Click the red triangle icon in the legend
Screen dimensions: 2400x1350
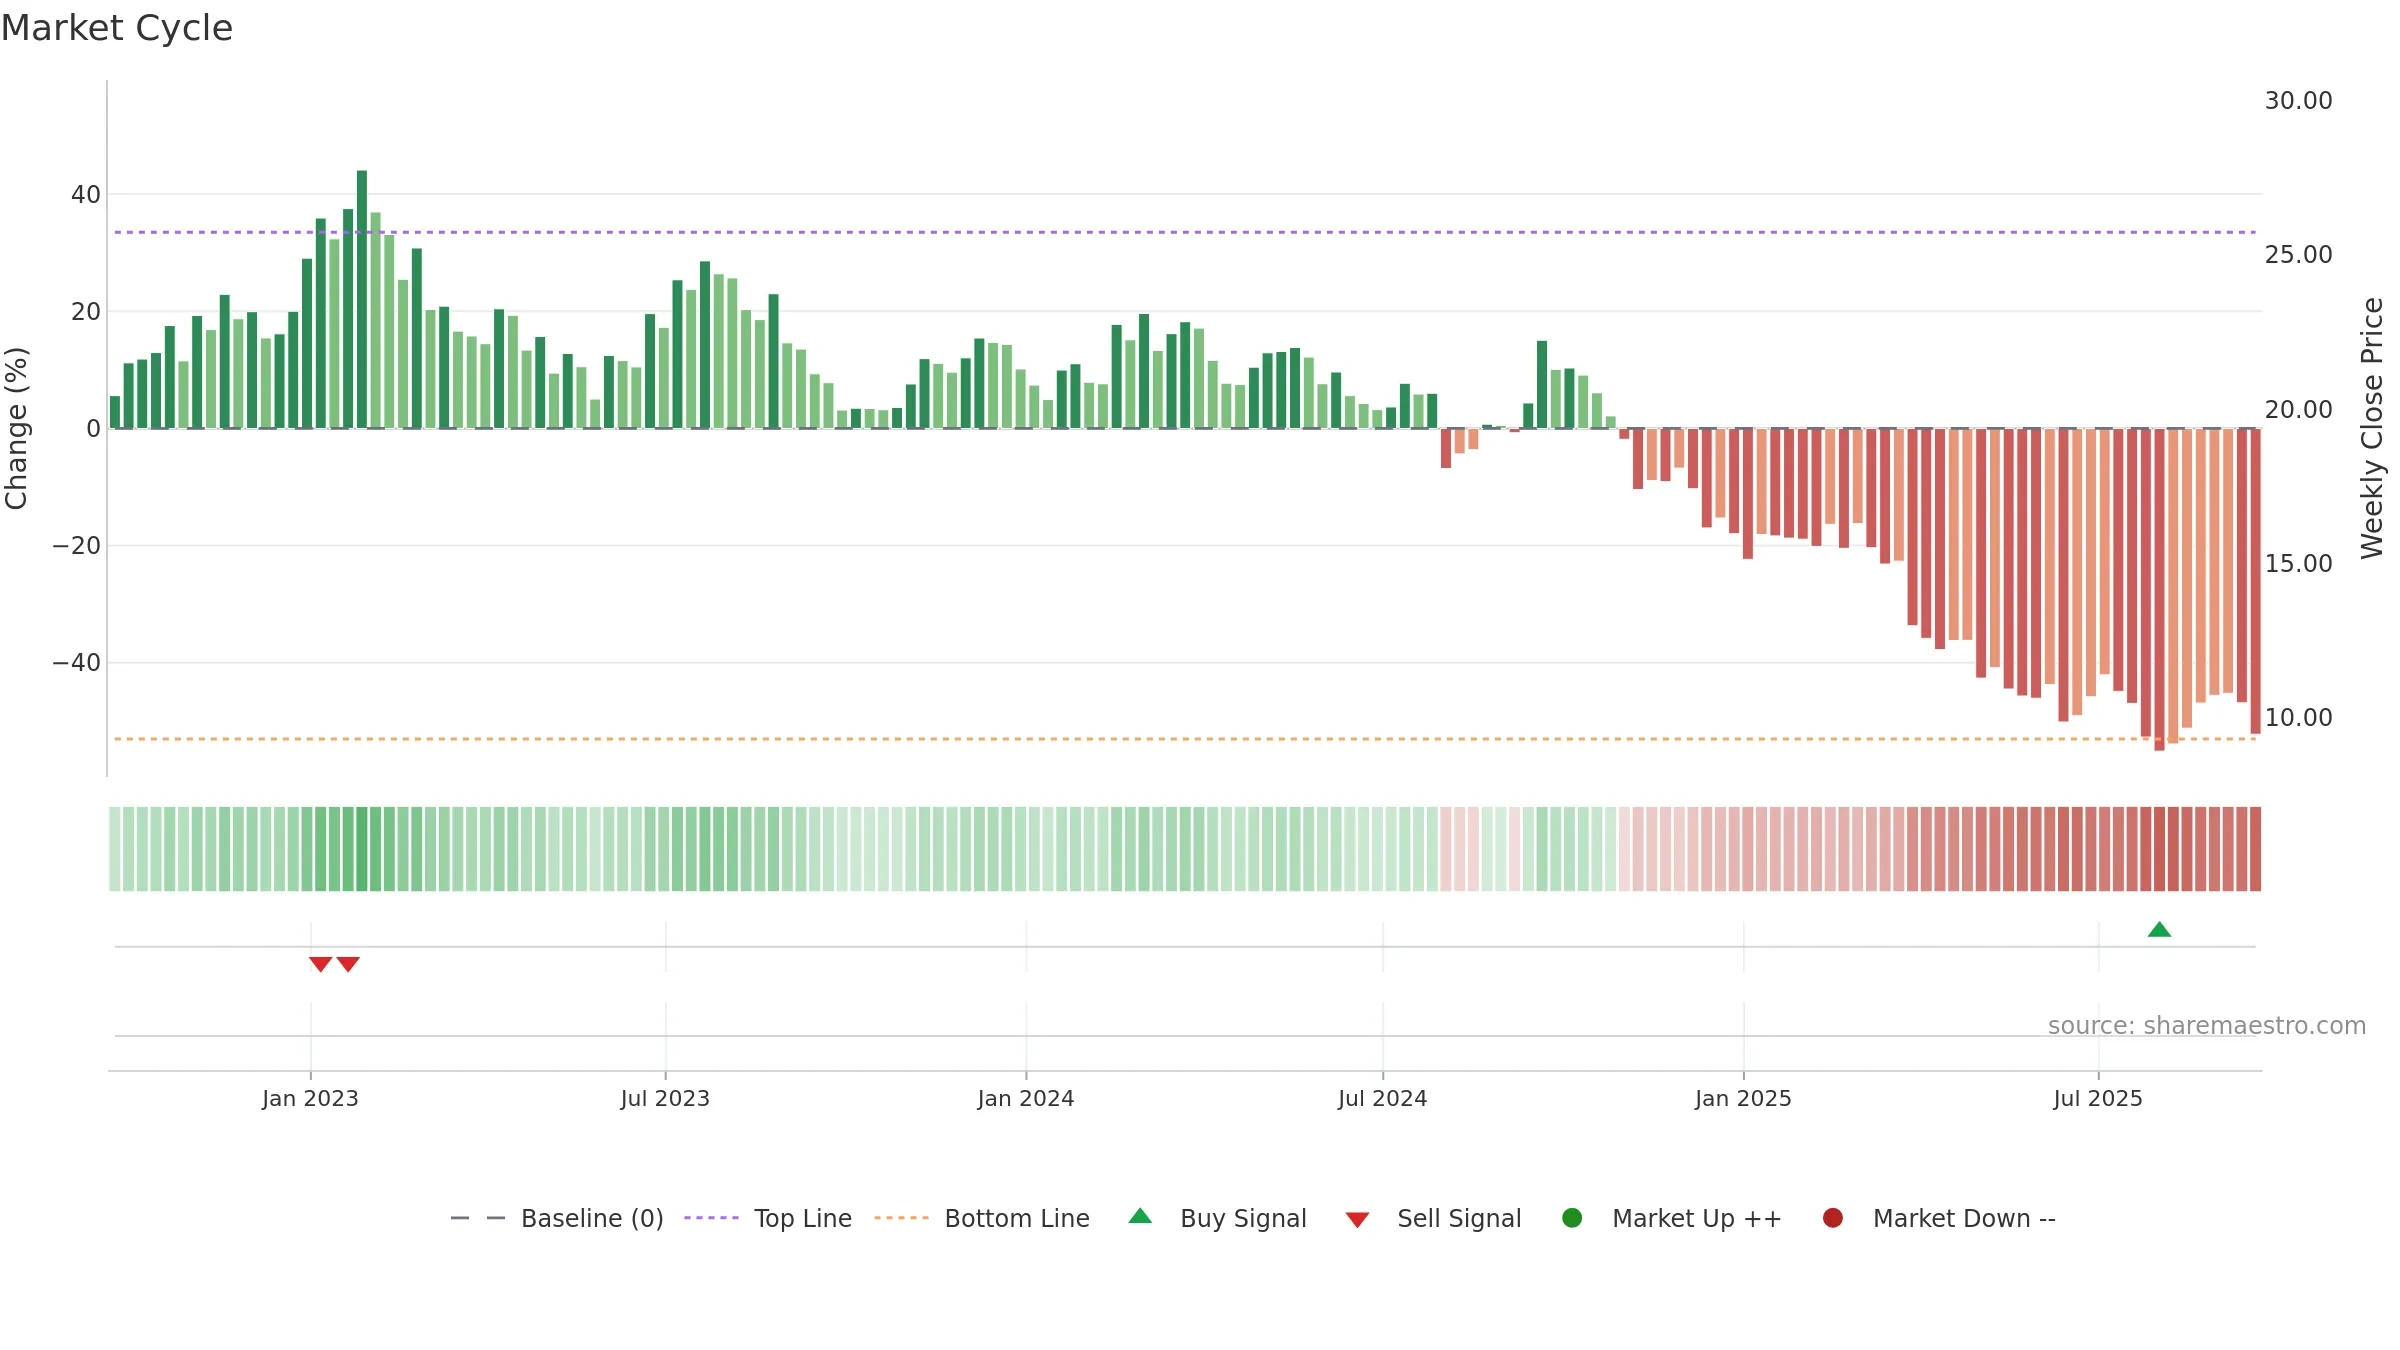(x=1357, y=1220)
